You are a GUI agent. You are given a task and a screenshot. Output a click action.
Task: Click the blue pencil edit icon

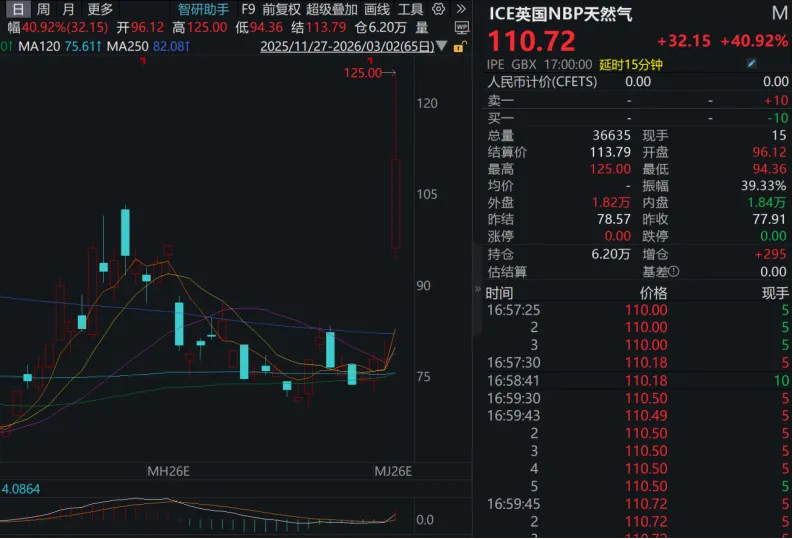(x=752, y=64)
